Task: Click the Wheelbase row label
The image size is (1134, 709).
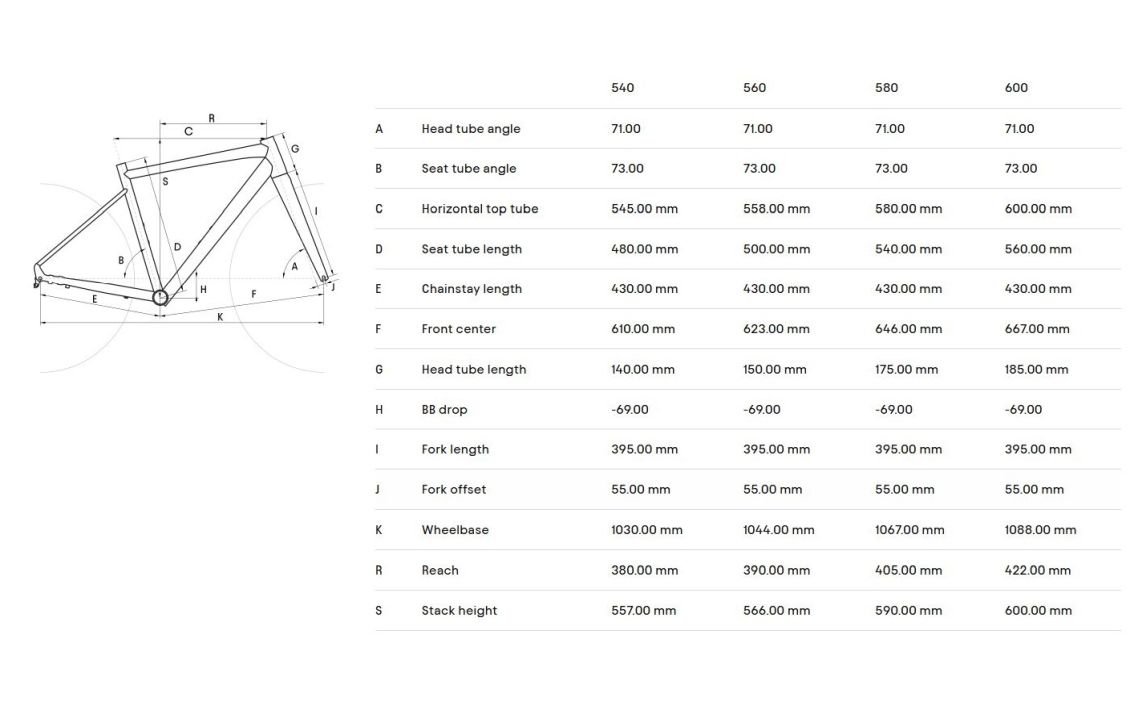Action: (455, 530)
